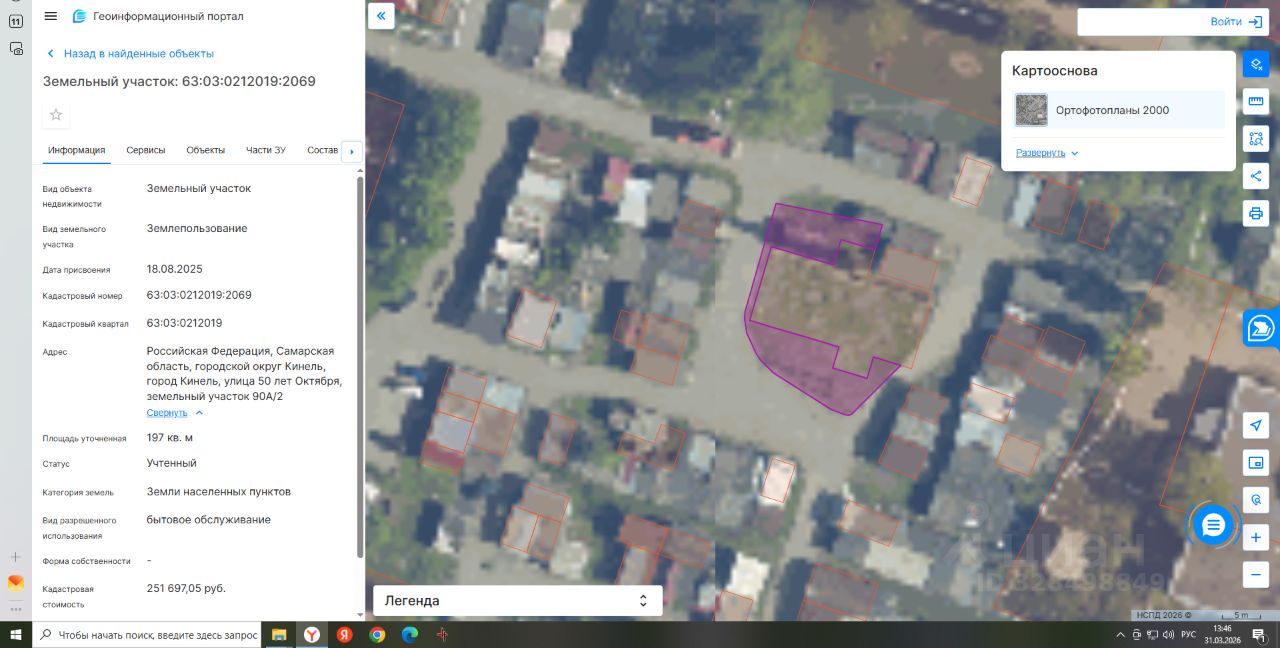Select the ruler measurement tool
The image size is (1280, 648).
(1256, 102)
